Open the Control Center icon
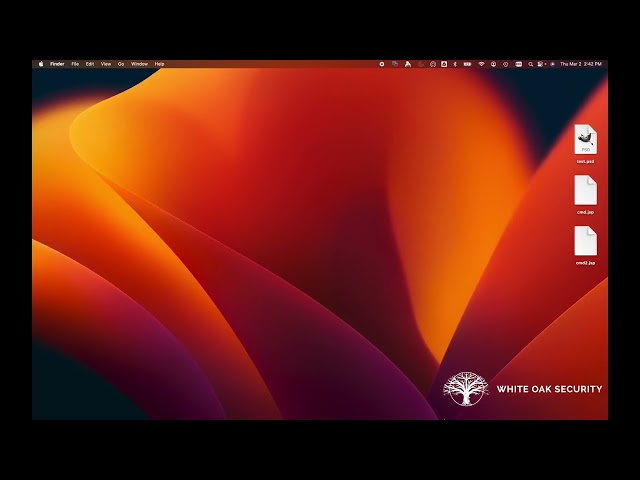 pos(541,64)
